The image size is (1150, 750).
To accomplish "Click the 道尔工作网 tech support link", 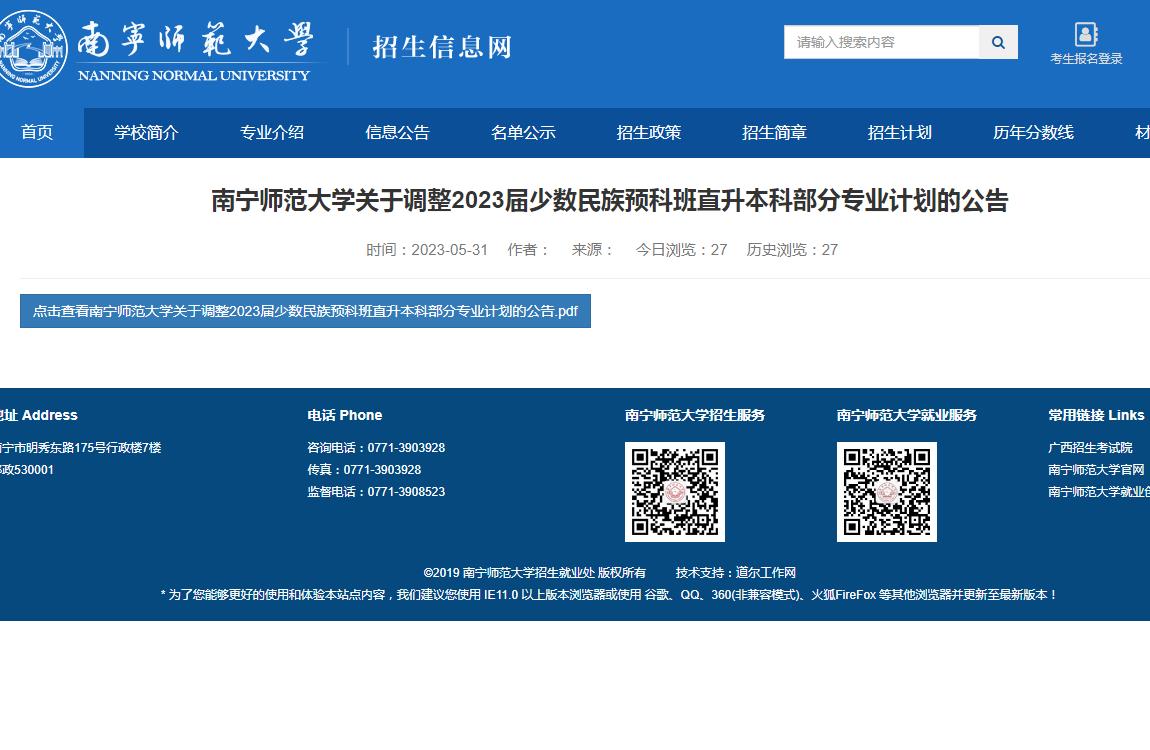I will point(766,573).
